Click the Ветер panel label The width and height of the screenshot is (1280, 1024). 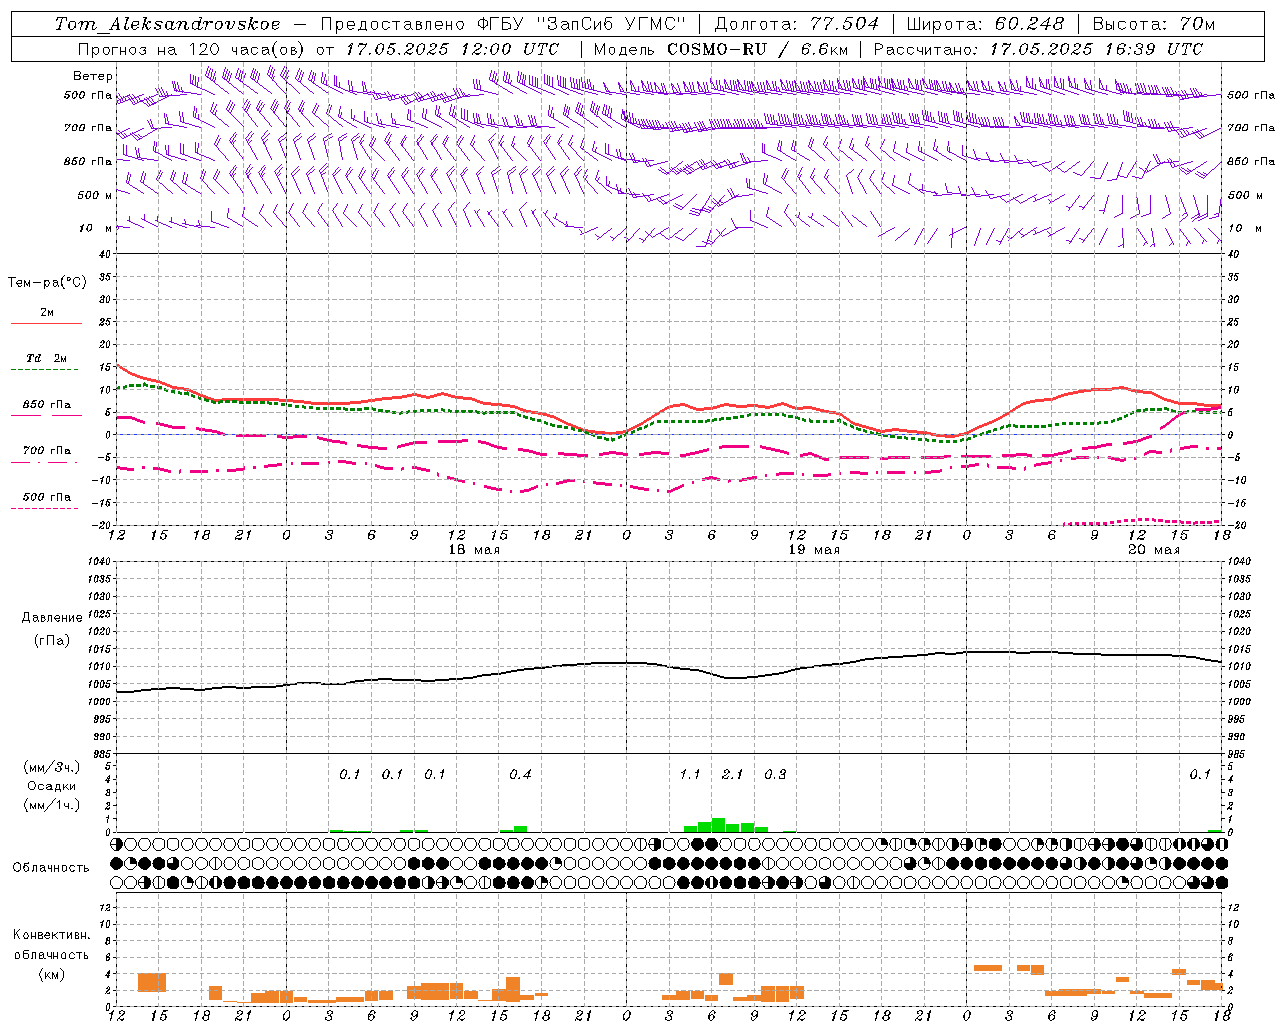93,76
